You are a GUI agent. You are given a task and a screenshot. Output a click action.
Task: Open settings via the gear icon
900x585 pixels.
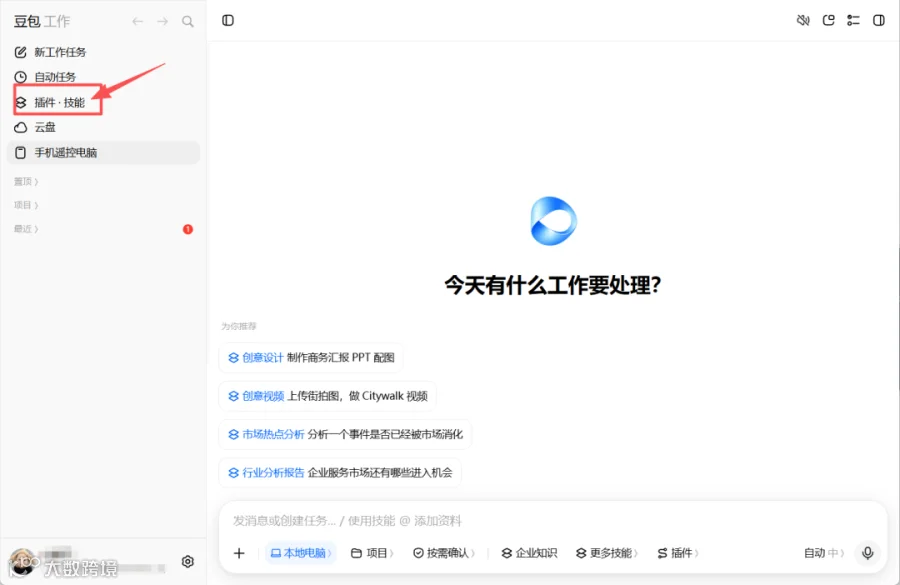click(188, 561)
